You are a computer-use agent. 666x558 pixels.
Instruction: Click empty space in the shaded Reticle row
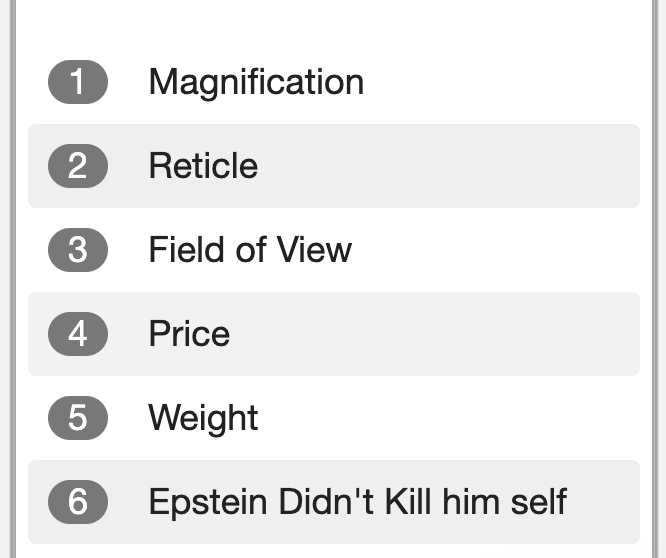[446, 166]
